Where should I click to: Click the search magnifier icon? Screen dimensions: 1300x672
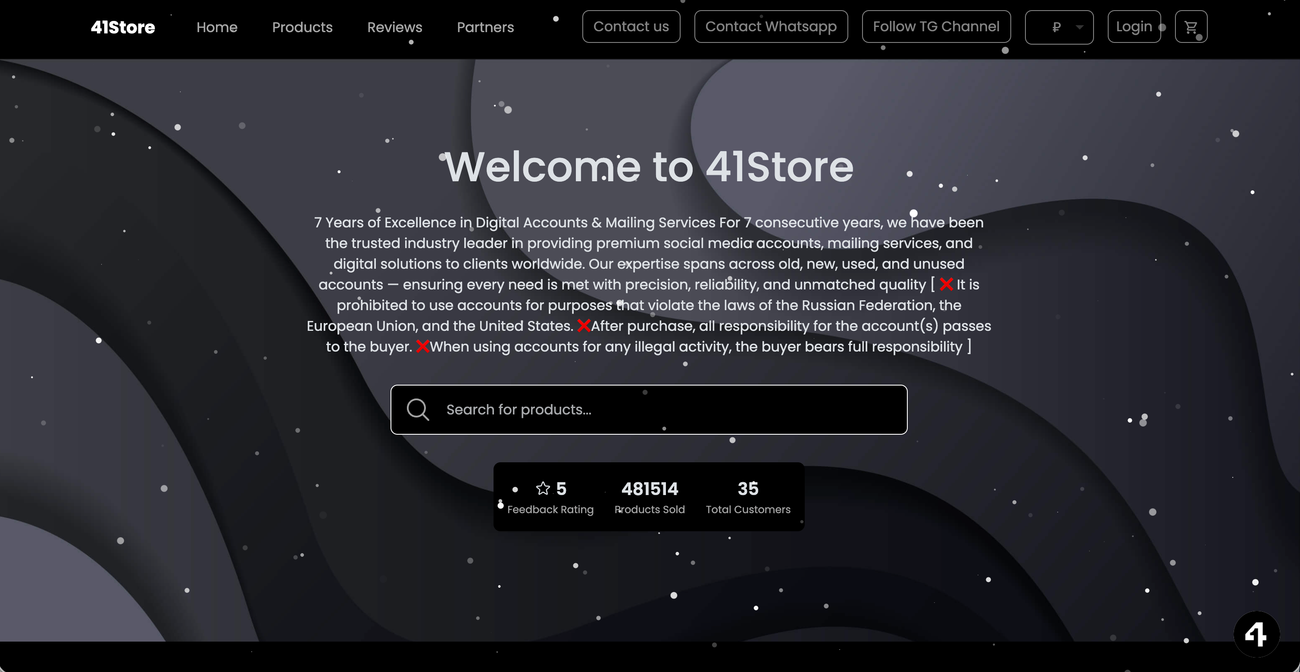tap(418, 409)
